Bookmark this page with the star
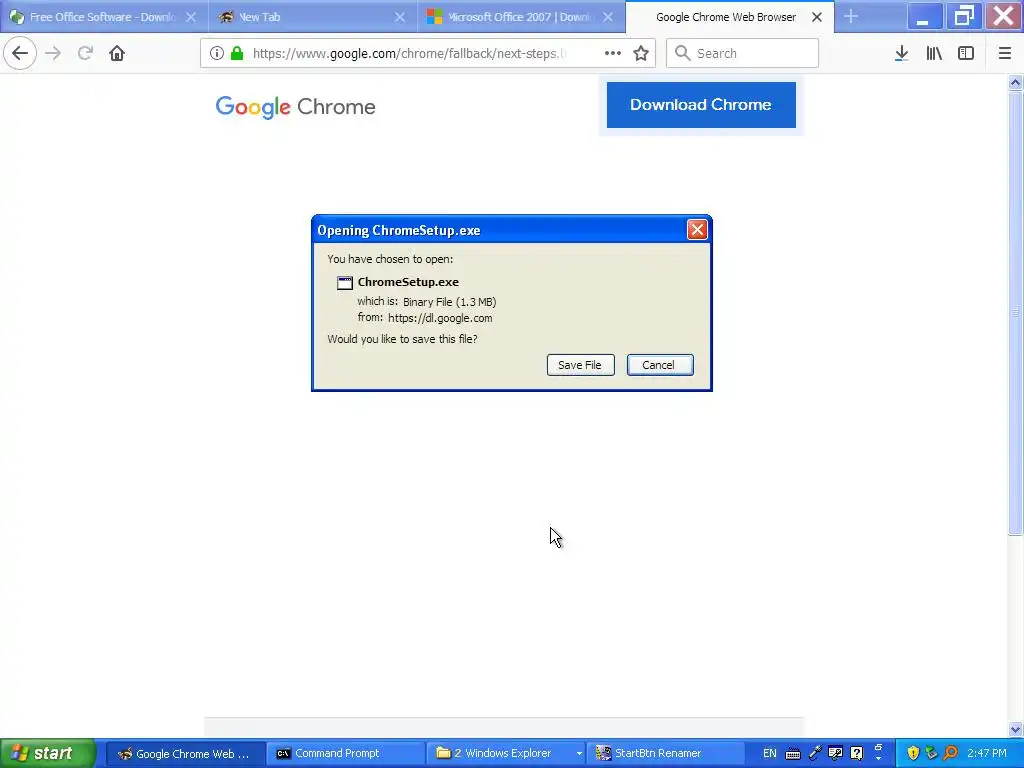The width and height of the screenshot is (1024, 768). pyautogui.click(x=641, y=53)
